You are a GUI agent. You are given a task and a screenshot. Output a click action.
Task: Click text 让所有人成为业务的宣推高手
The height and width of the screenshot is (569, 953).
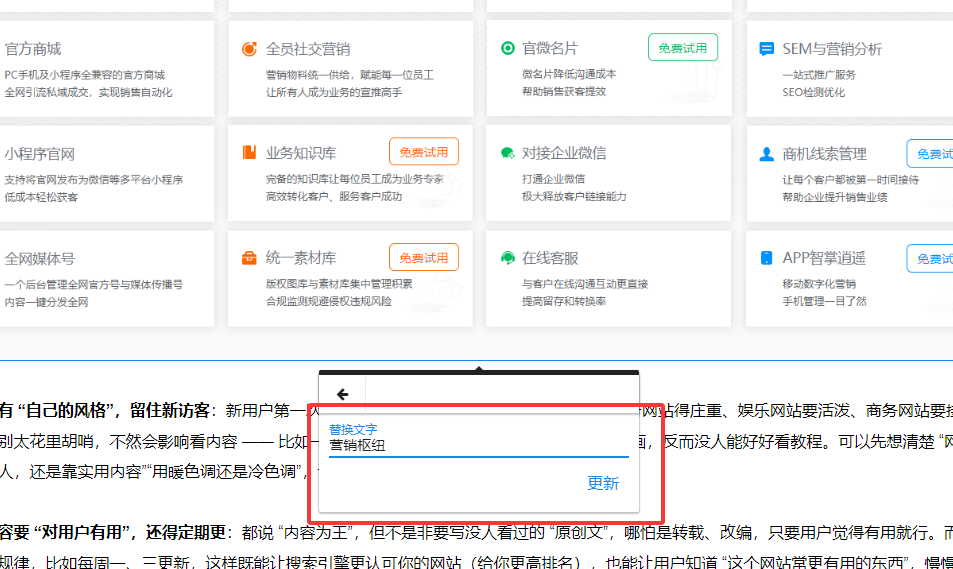coord(334,92)
